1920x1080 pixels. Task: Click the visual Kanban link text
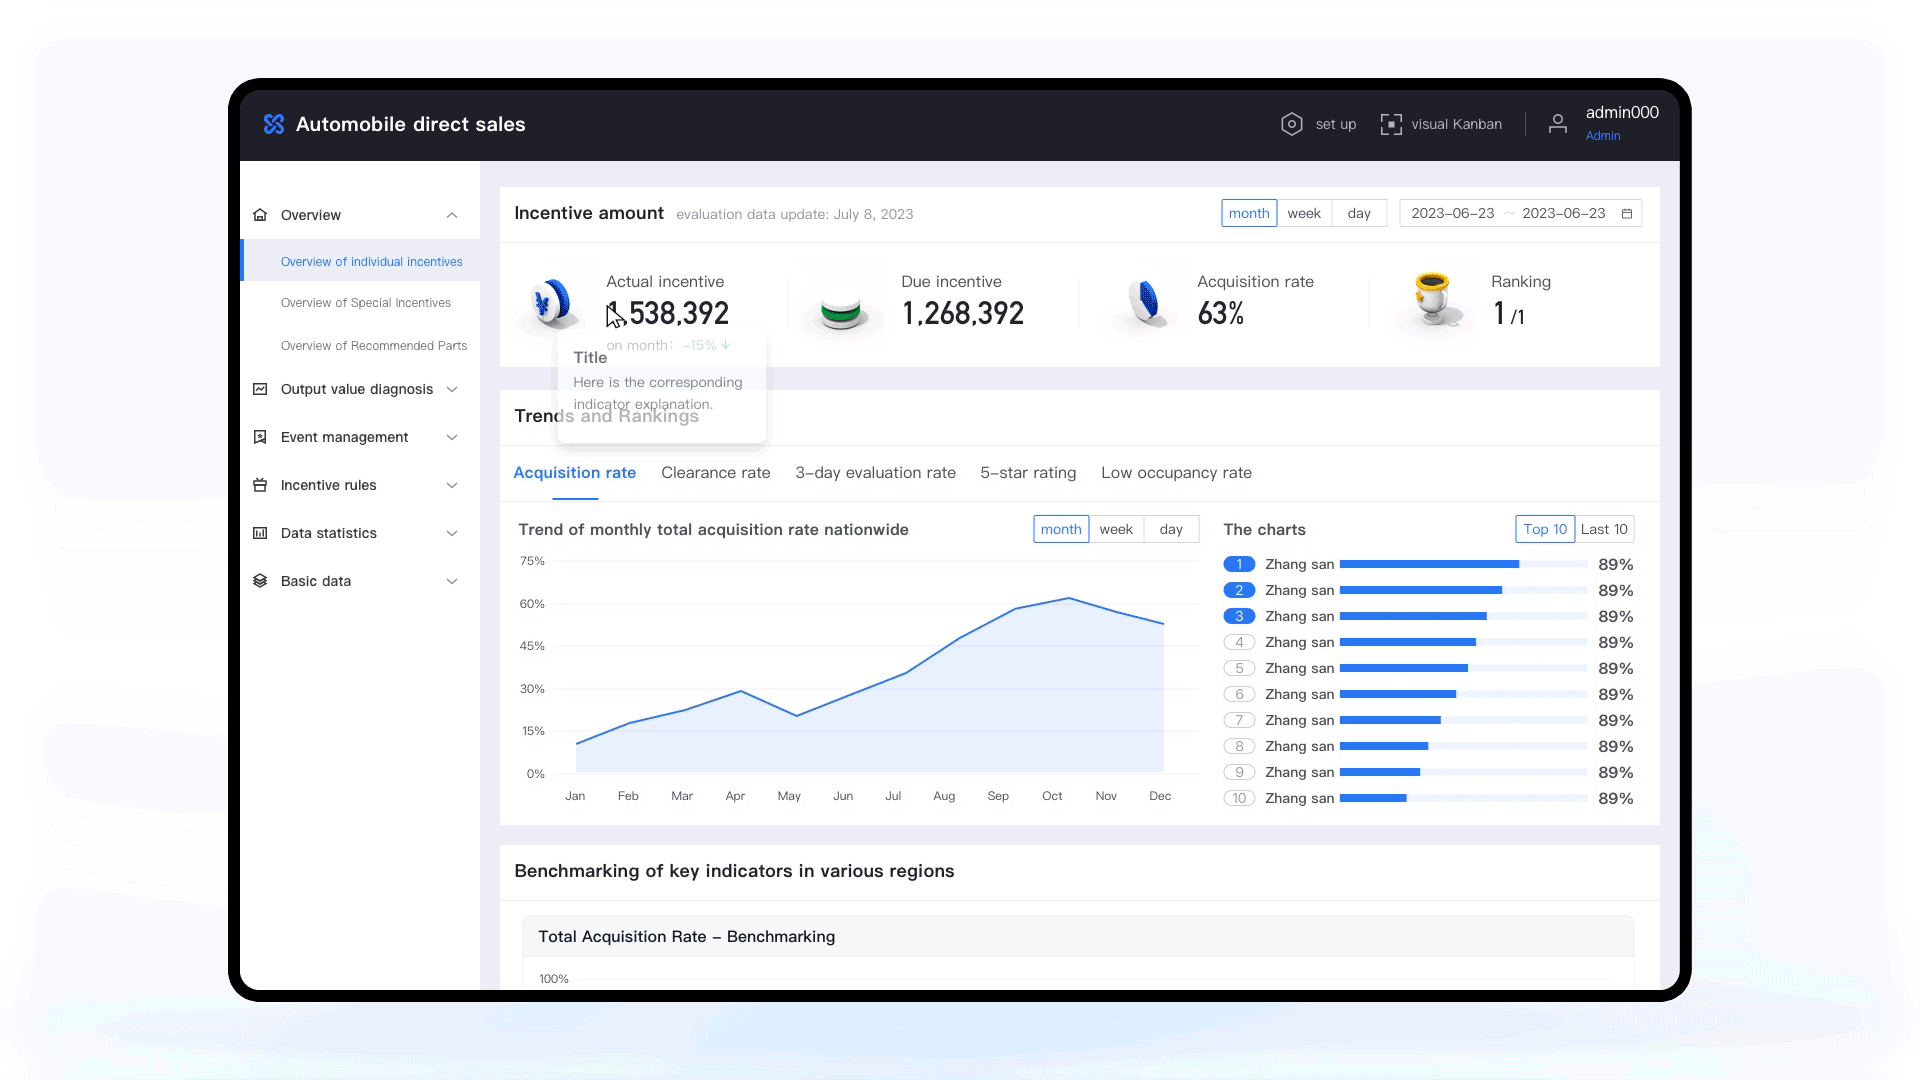click(x=1456, y=124)
